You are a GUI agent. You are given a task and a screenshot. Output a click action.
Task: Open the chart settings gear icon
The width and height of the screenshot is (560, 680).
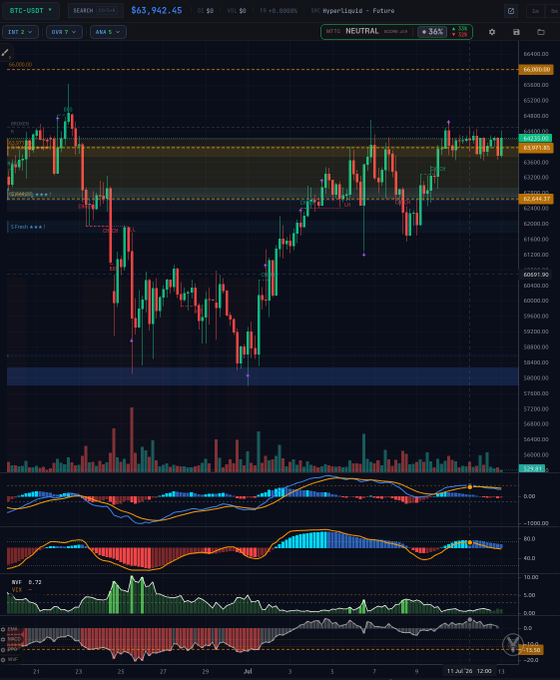(492, 32)
